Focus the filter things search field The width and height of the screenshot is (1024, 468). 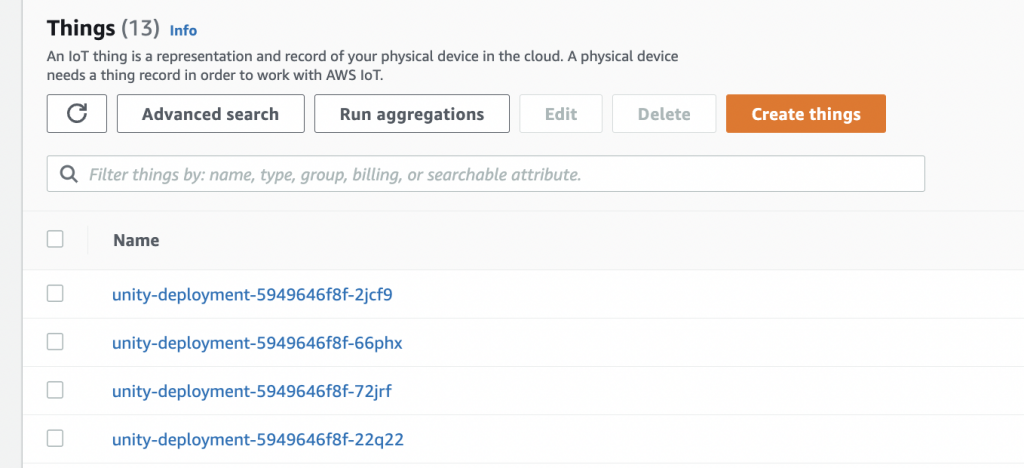[500, 174]
